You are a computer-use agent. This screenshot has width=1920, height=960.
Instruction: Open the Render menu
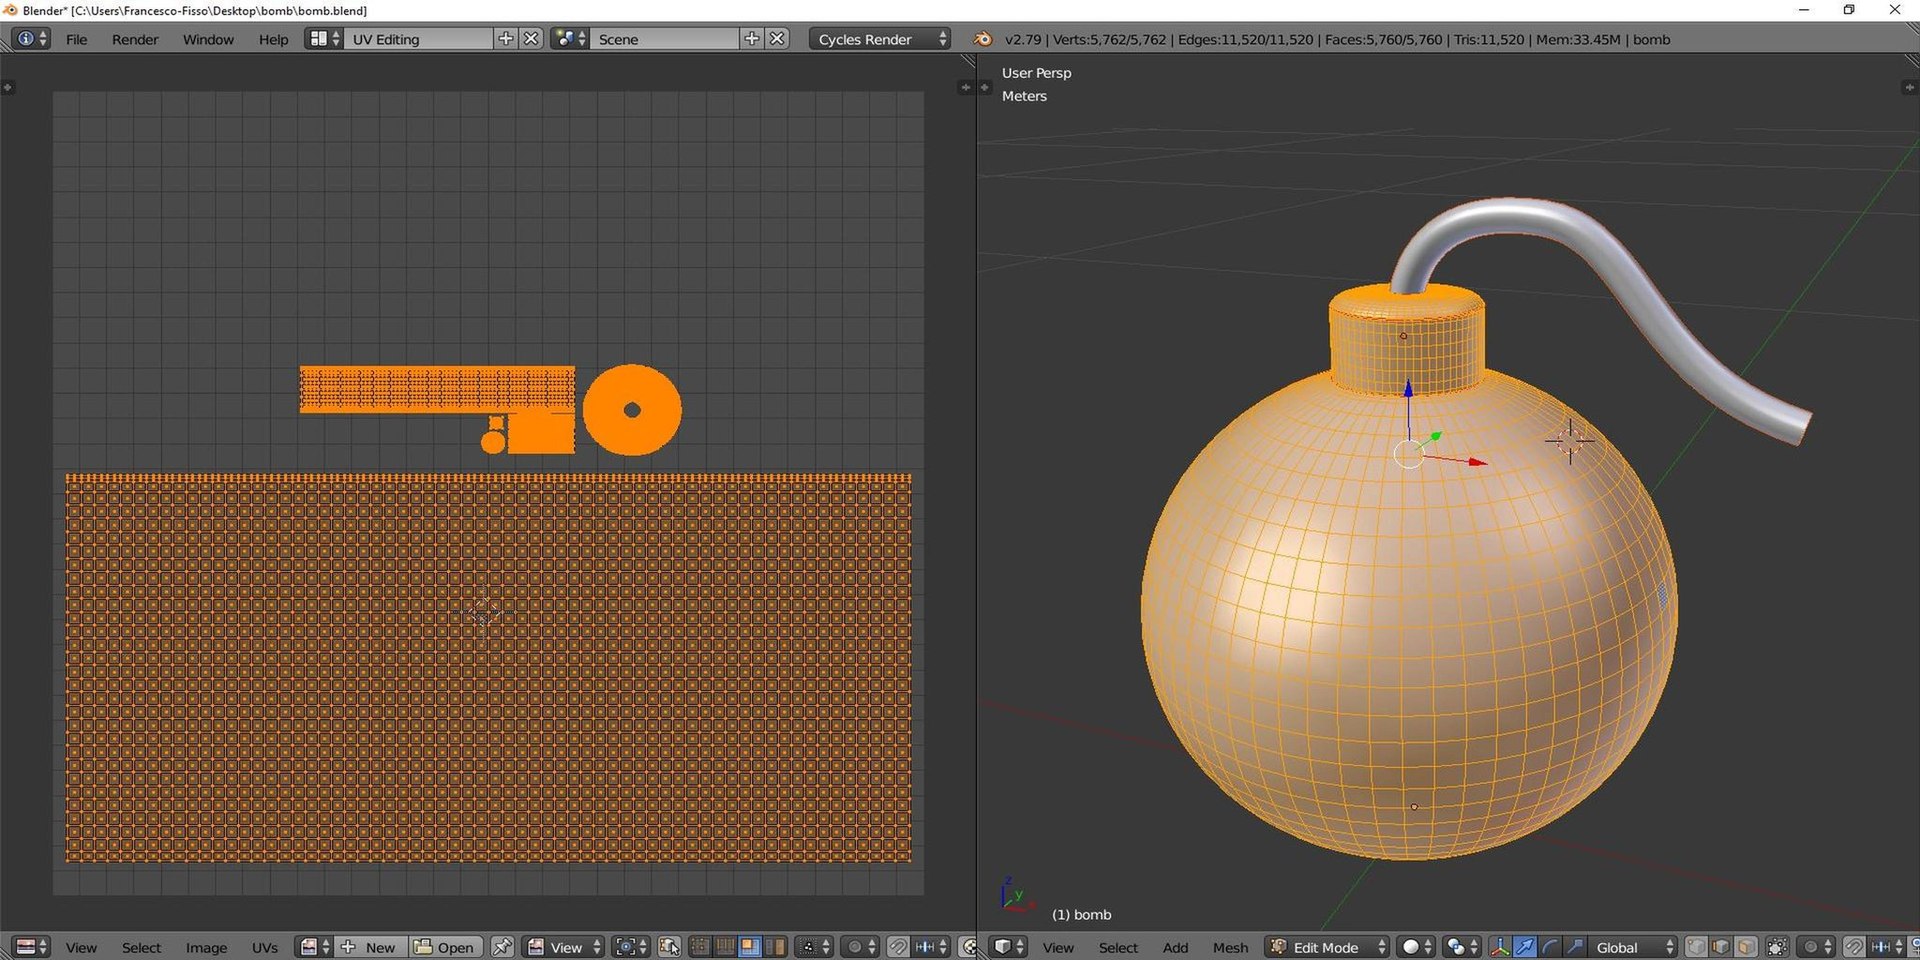(x=135, y=39)
